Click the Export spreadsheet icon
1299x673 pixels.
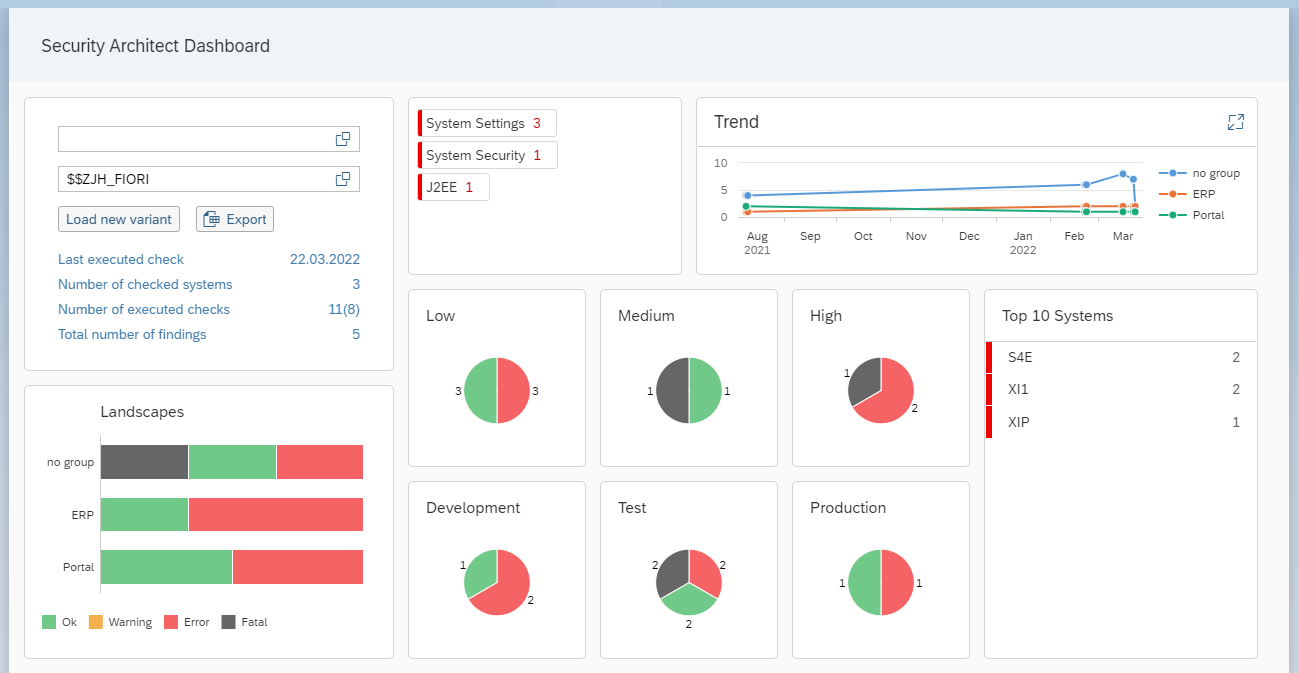pyautogui.click(x=211, y=219)
